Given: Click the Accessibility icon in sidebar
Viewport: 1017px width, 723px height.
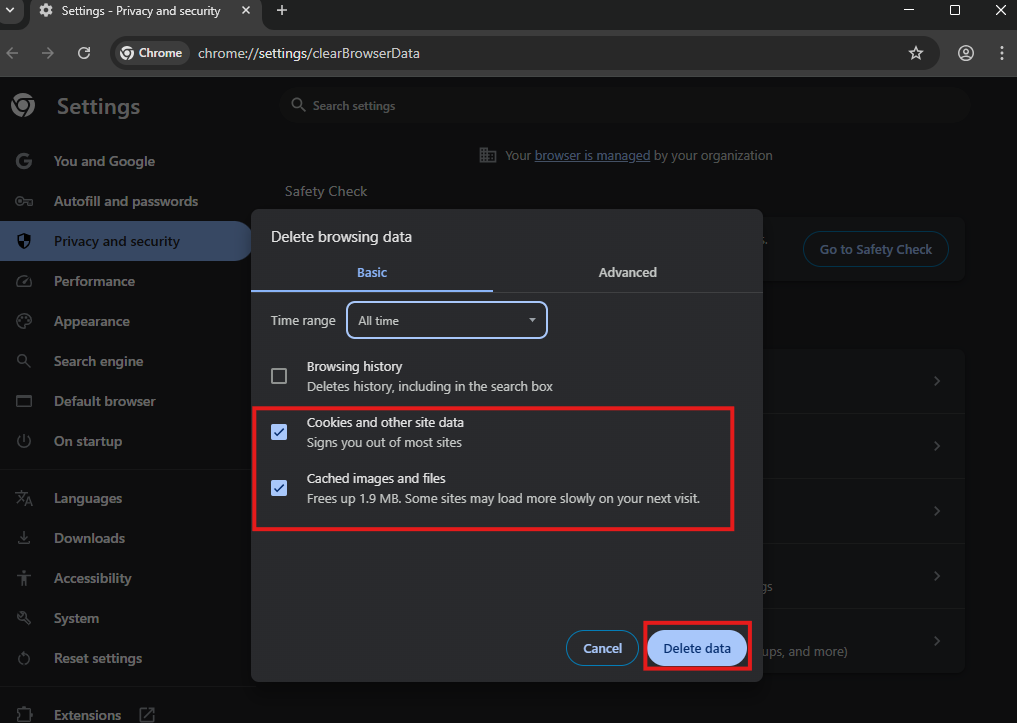Looking at the screenshot, I should coord(24,578).
